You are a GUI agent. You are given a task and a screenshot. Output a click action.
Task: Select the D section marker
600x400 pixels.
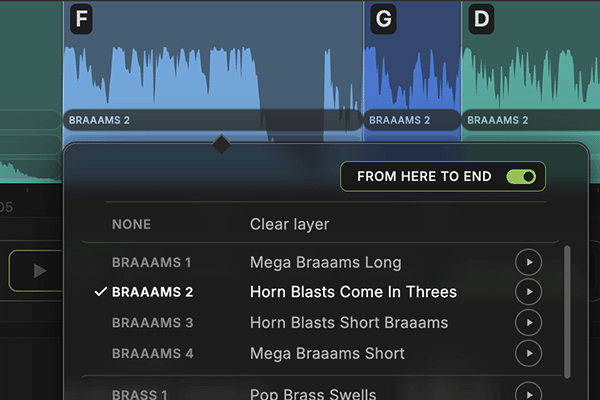(481, 19)
